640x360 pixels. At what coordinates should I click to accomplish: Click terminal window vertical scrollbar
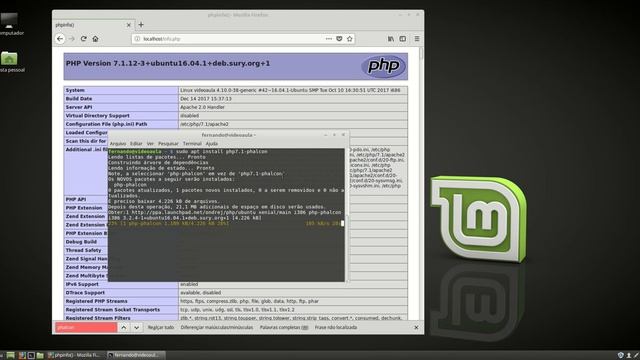[347, 215]
